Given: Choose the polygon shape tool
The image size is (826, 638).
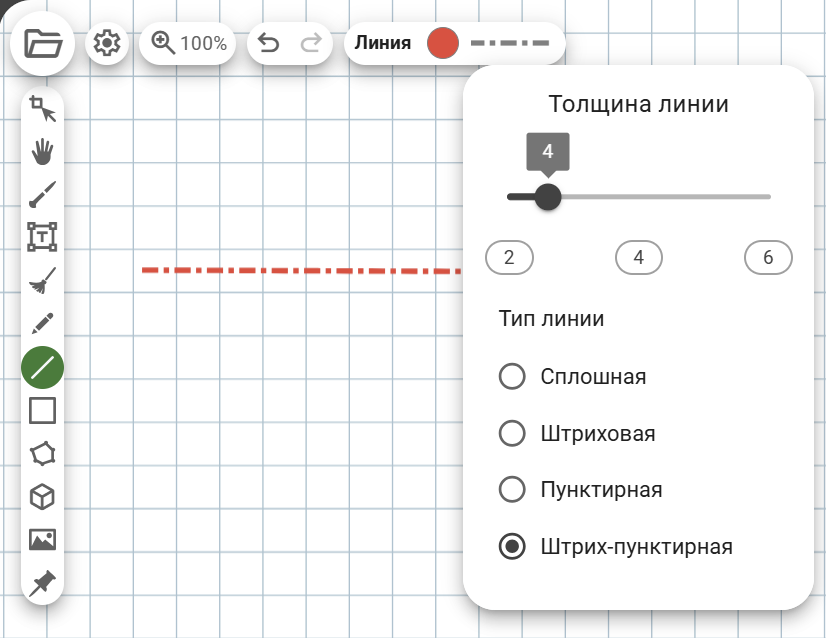Looking at the screenshot, I should point(42,453).
